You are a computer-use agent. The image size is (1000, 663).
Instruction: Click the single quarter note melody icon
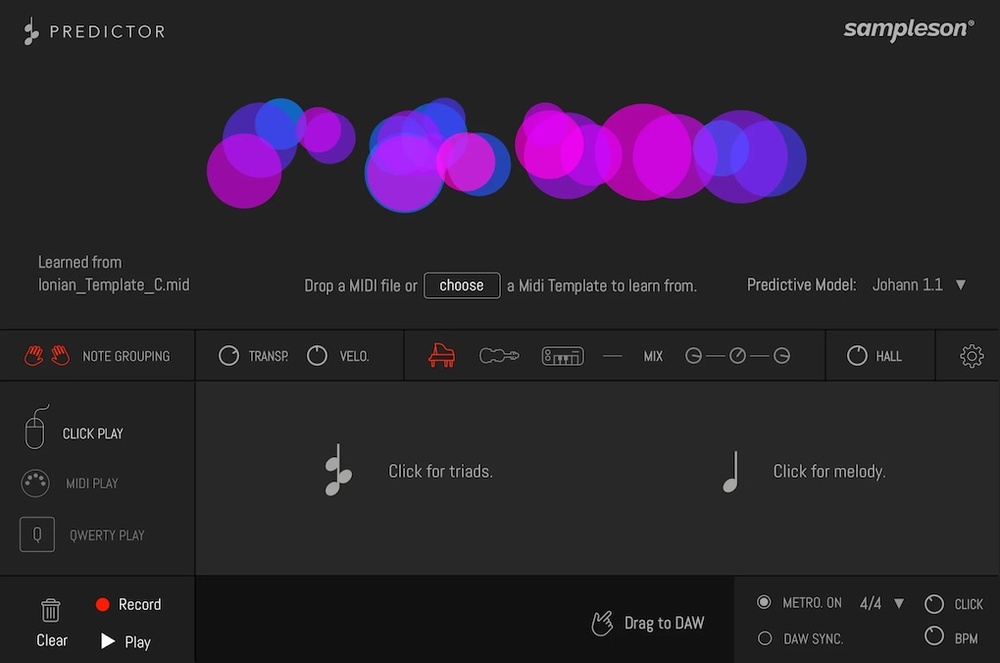coord(731,471)
